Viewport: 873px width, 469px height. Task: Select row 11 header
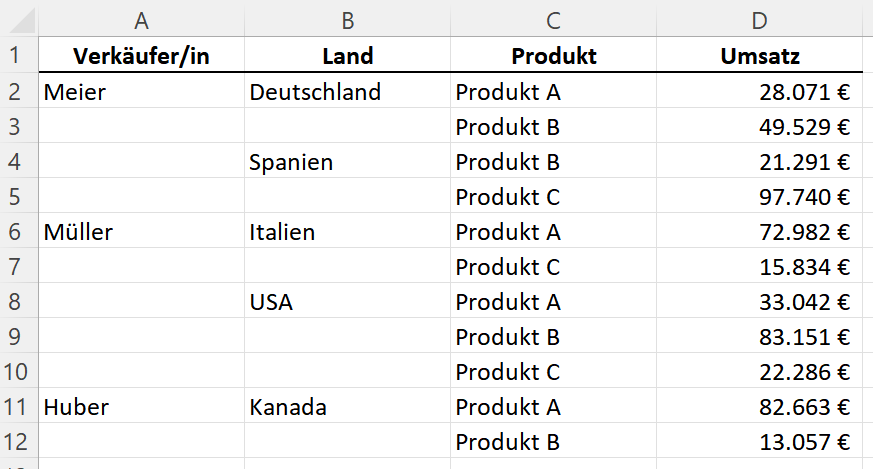click(x=15, y=407)
